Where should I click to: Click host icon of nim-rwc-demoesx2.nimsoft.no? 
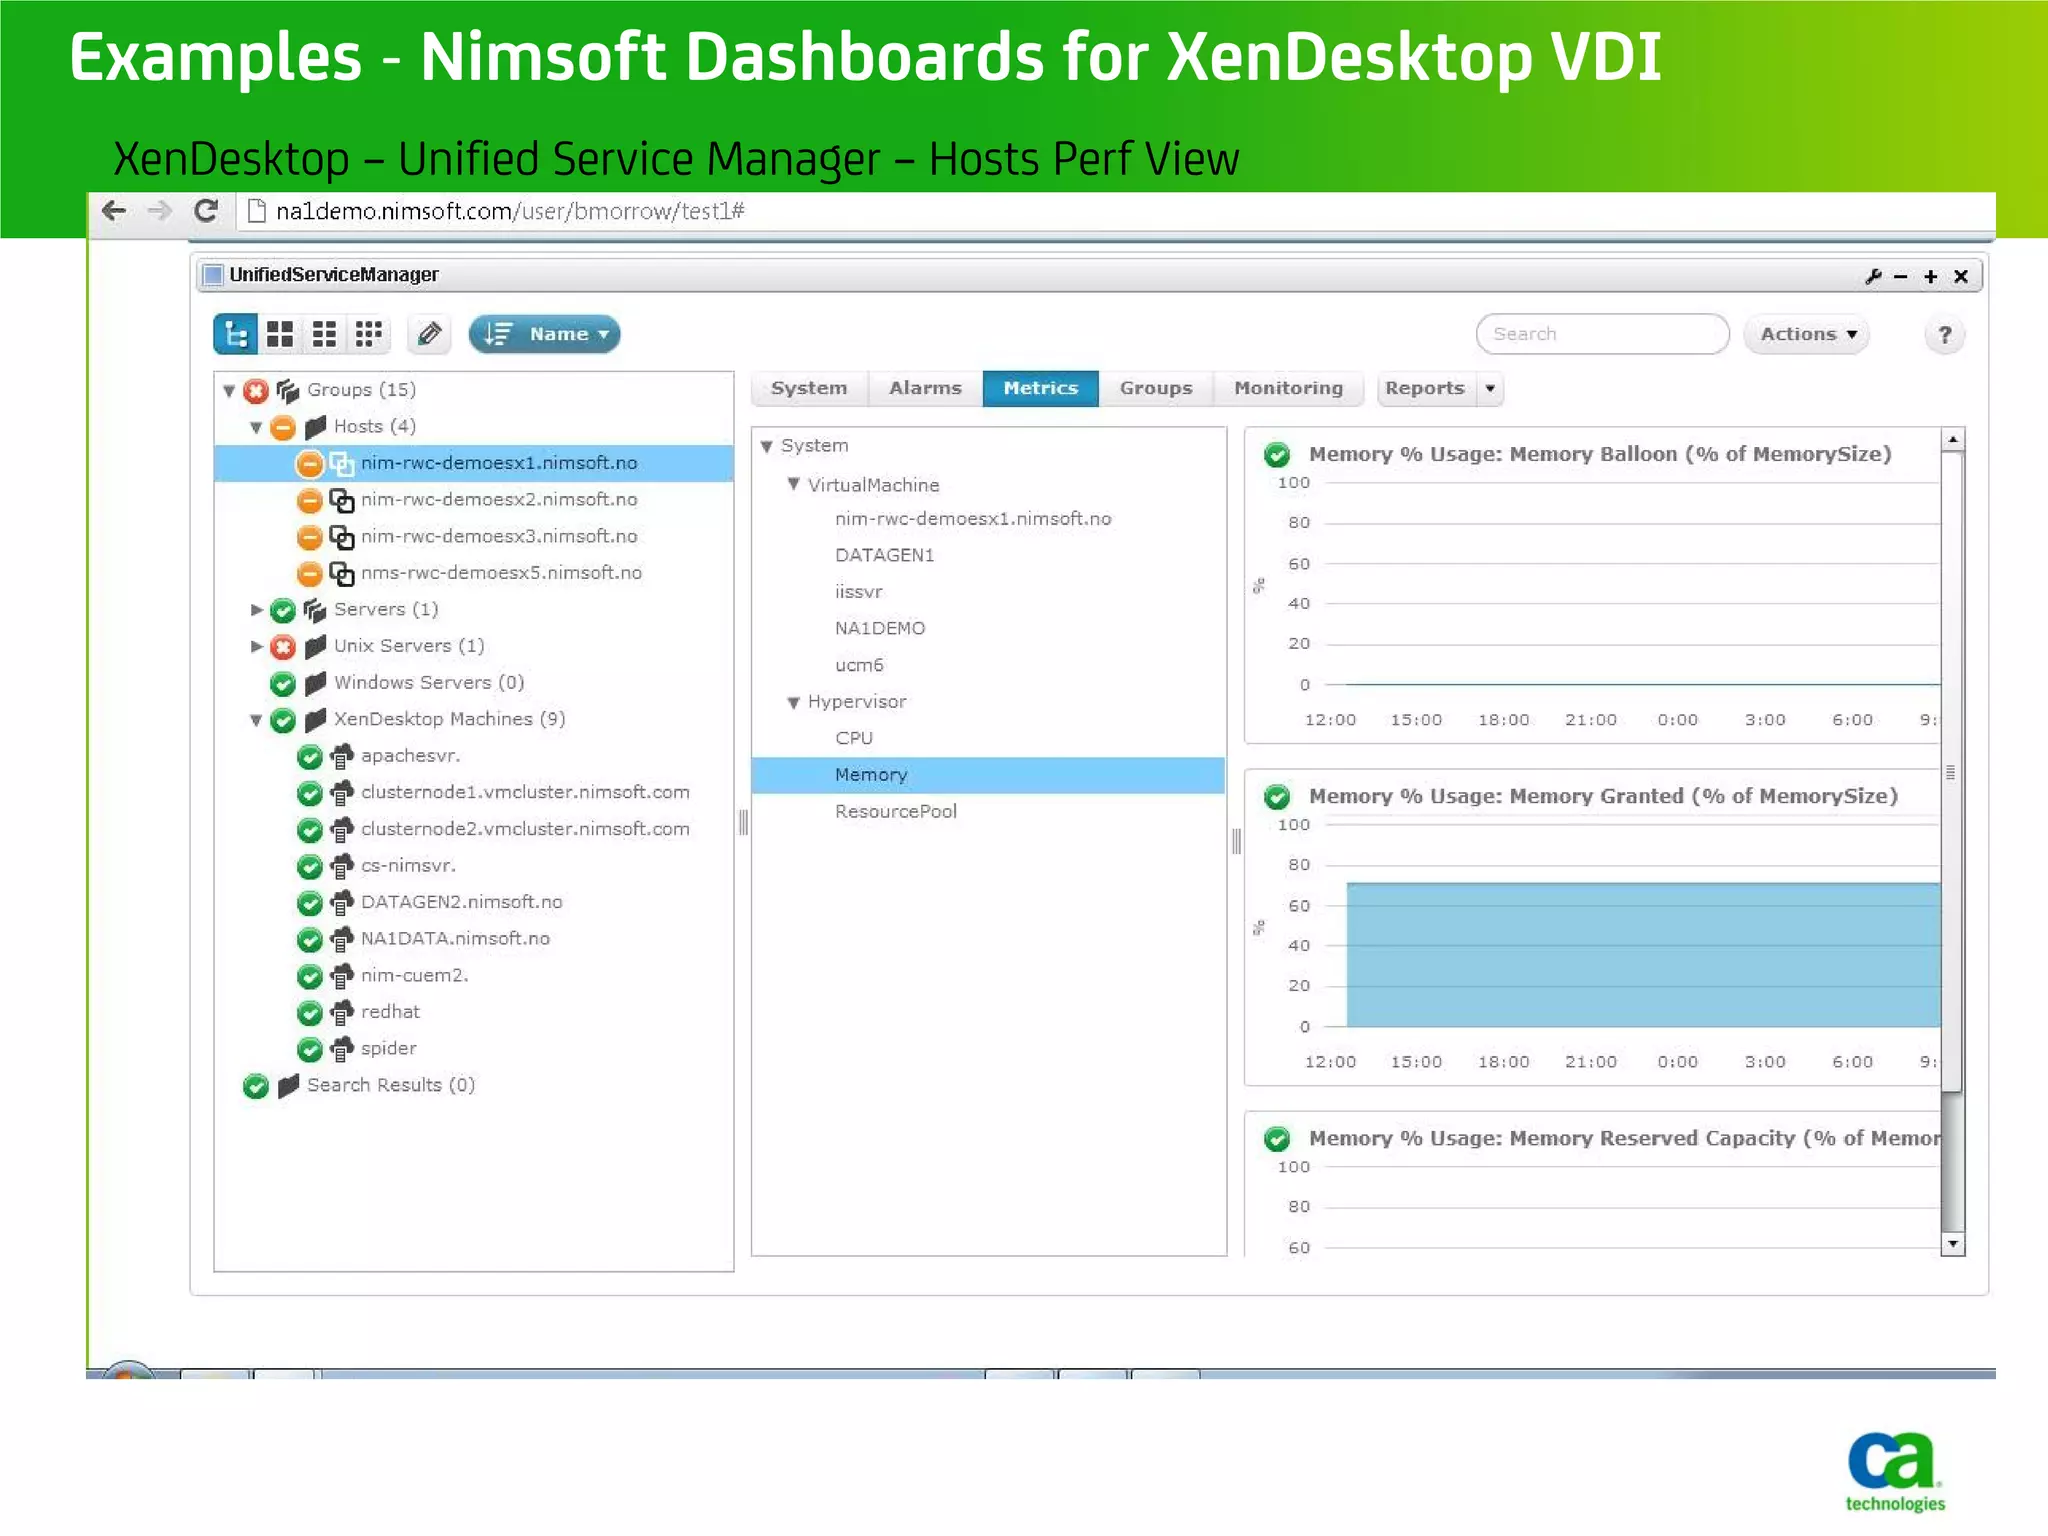coord(342,500)
